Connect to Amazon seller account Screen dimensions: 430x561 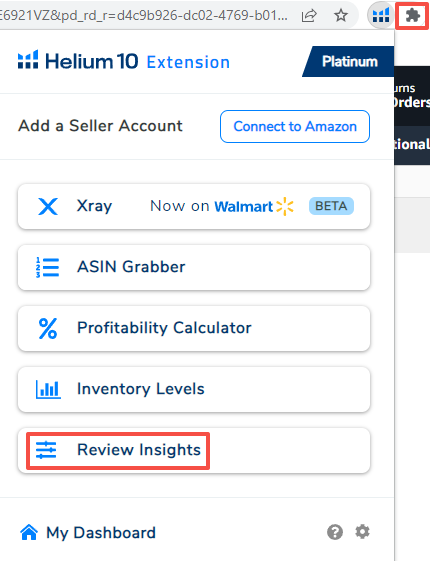(295, 126)
